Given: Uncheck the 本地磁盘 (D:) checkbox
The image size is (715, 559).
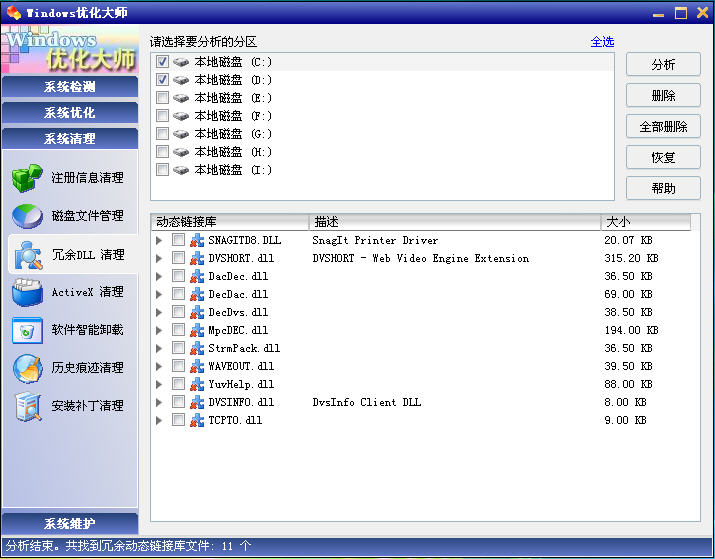Looking at the screenshot, I should [162, 80].
